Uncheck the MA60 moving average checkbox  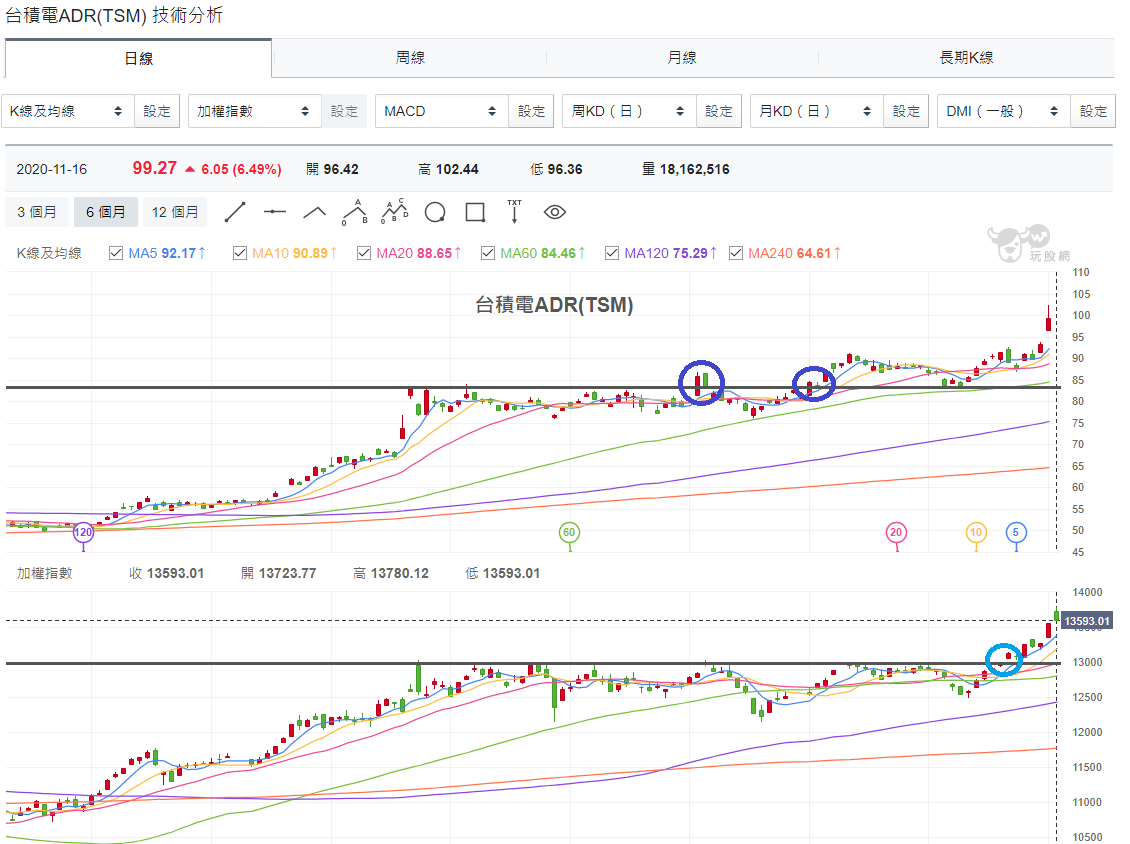(x=488, y=253)
